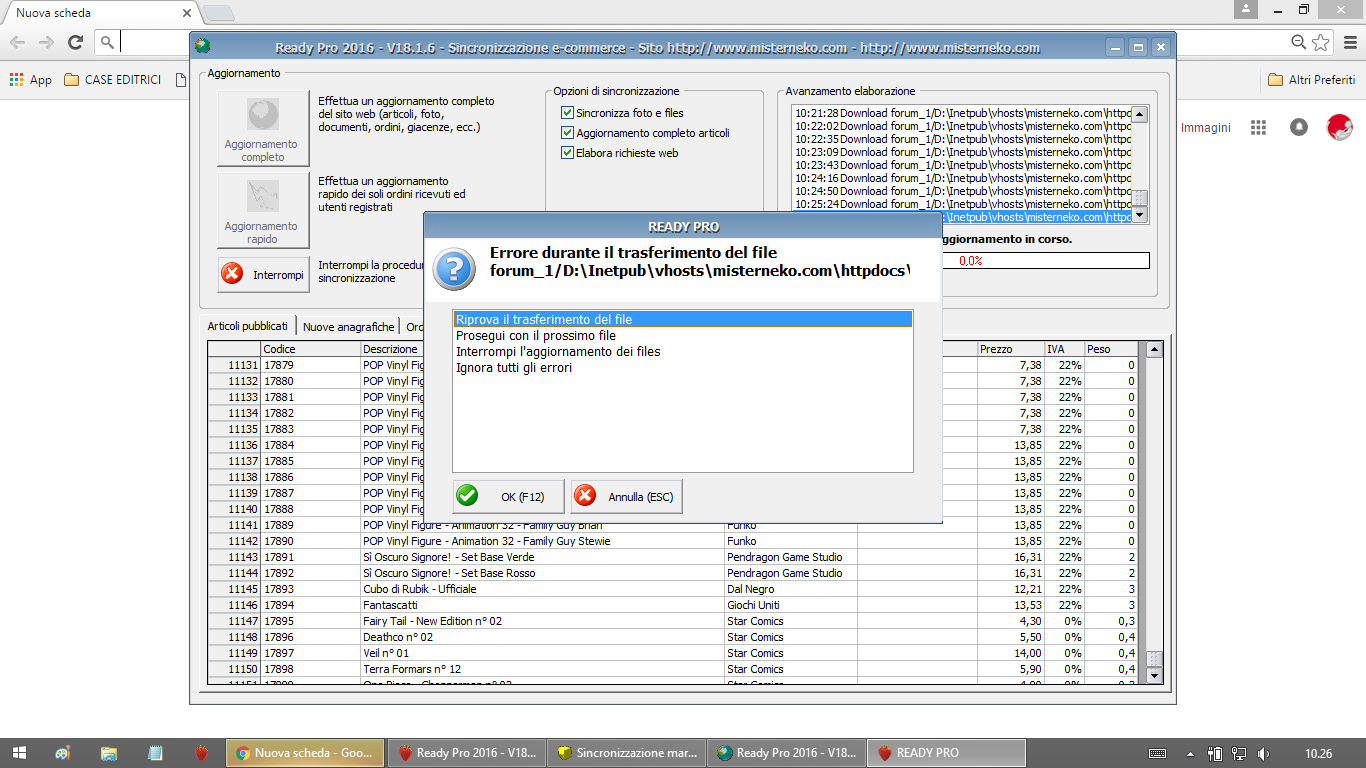Click the log list scroll-down arrow

[1140, 216]
